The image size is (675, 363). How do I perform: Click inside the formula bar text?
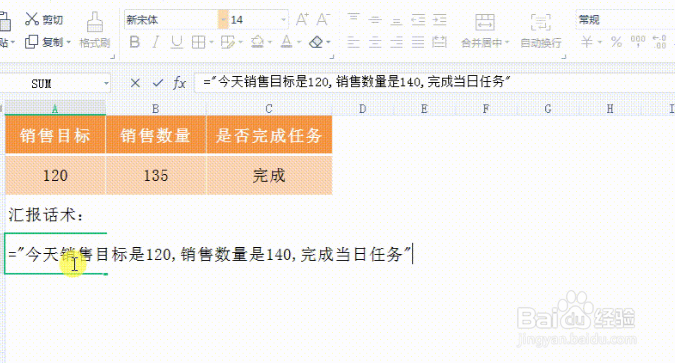(x=357, y=81)
